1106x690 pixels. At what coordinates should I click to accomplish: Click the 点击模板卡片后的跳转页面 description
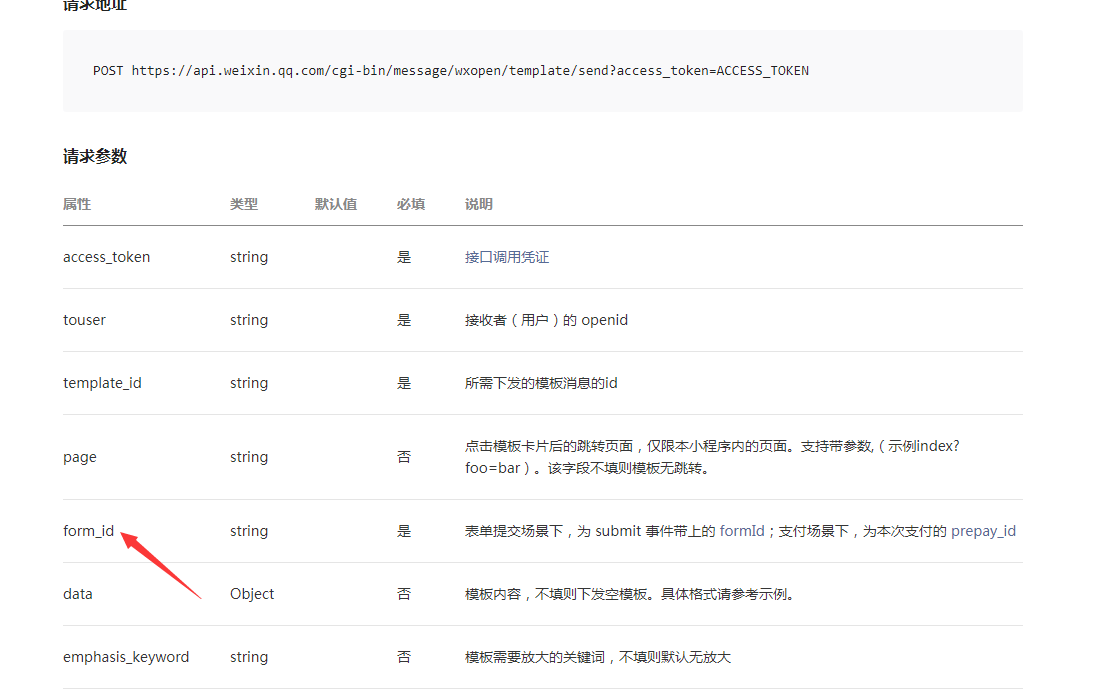[712, 457]
